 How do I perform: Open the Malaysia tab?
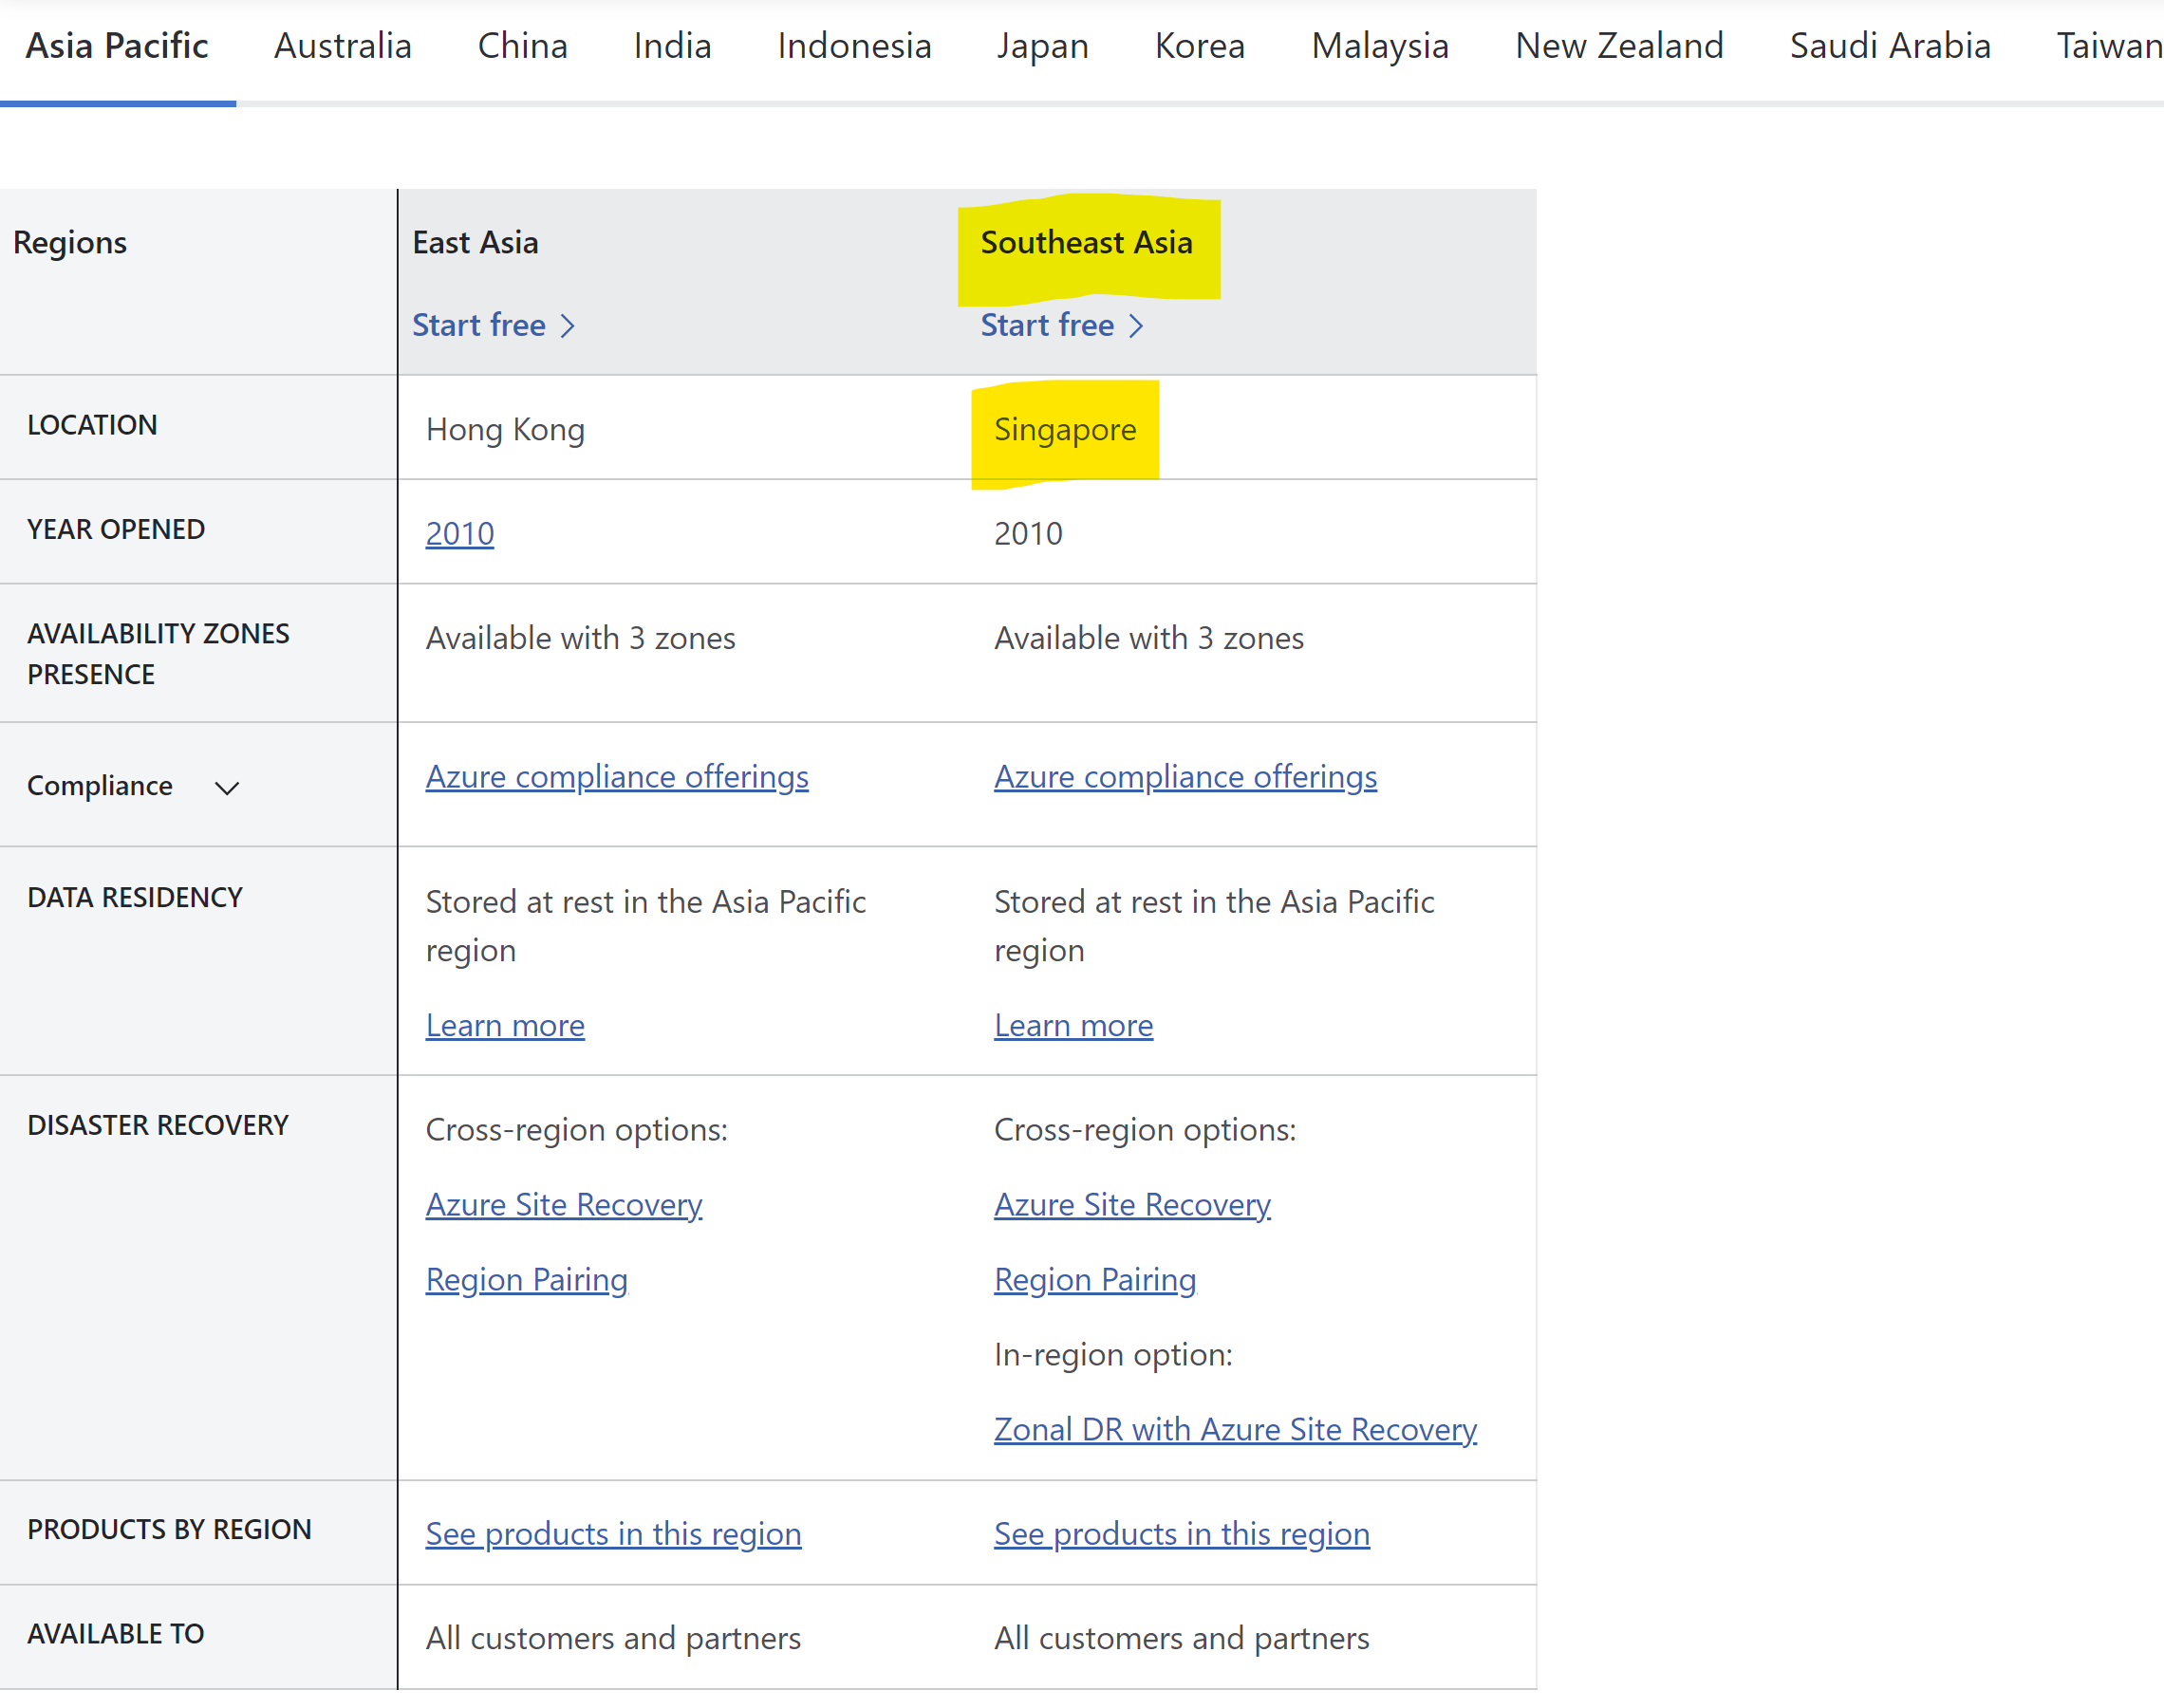click(x=1379, y=46)
